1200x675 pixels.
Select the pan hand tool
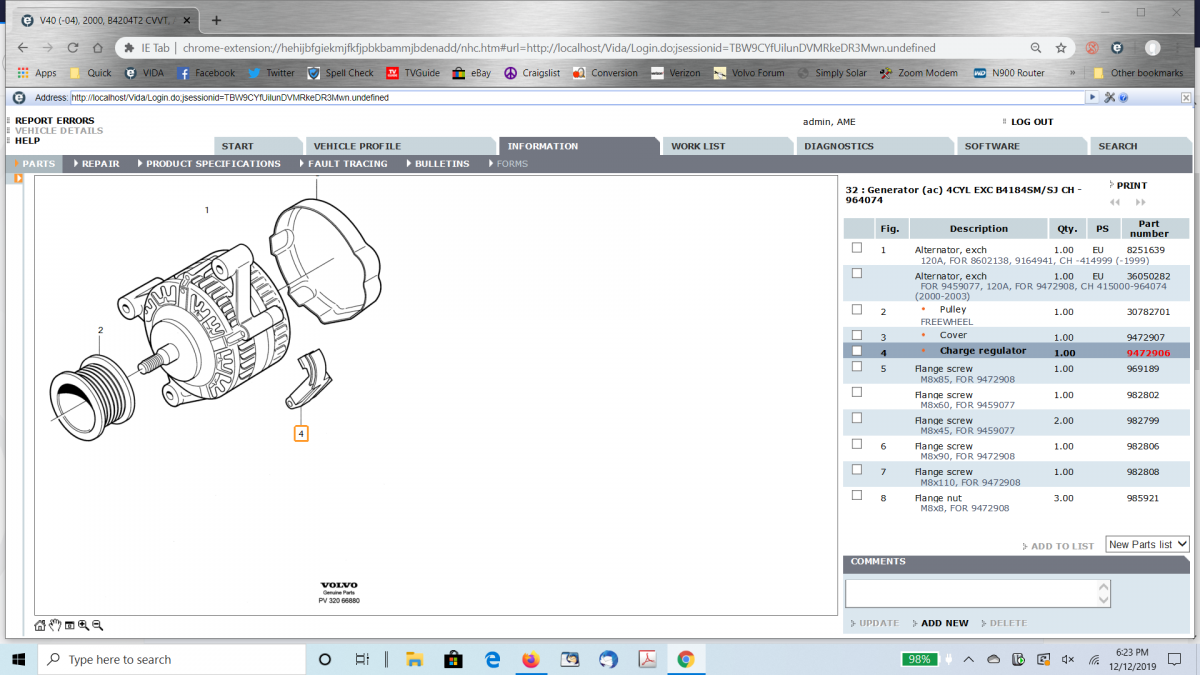pos(55,625)
